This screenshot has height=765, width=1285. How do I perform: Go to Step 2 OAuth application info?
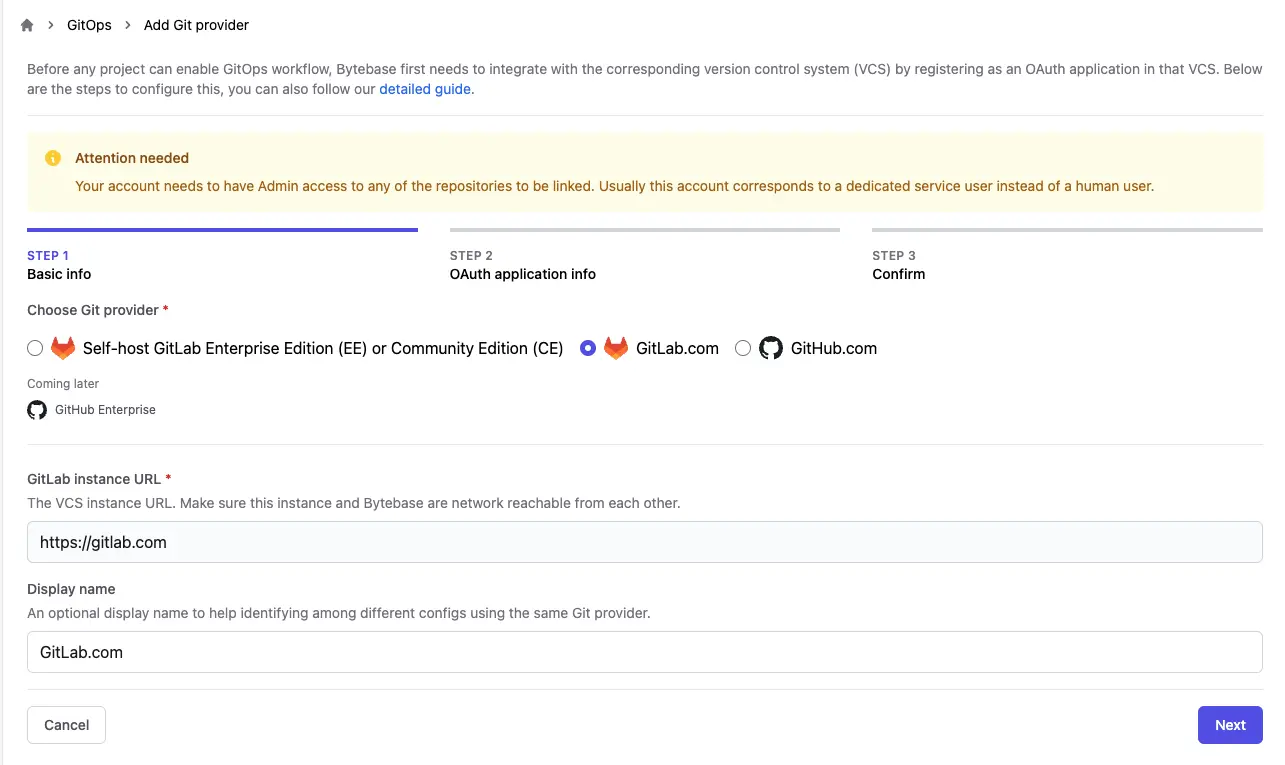point(645,255)
